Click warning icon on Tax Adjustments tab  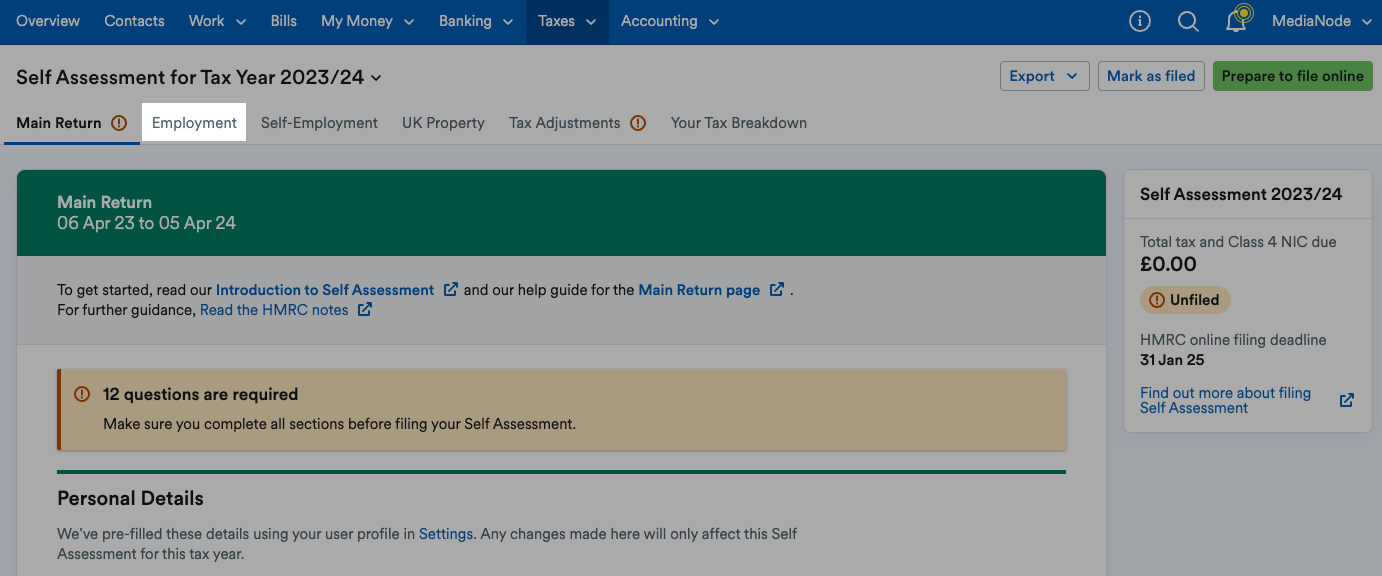(638, 123)
